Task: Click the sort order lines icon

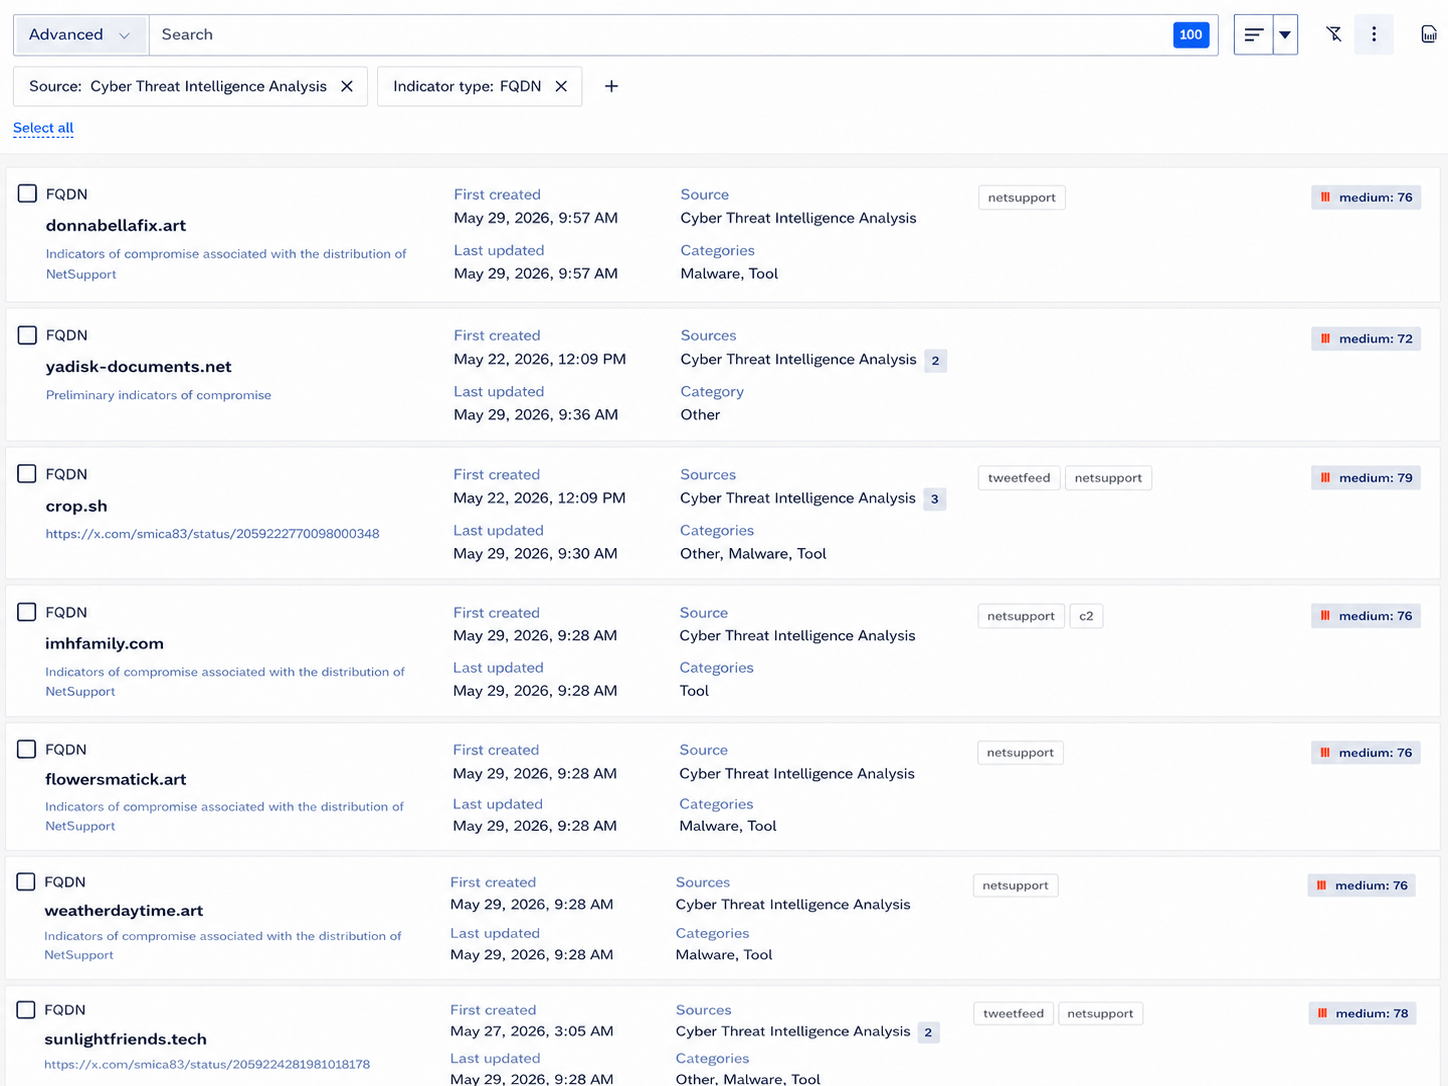Action: point(1253,35)
